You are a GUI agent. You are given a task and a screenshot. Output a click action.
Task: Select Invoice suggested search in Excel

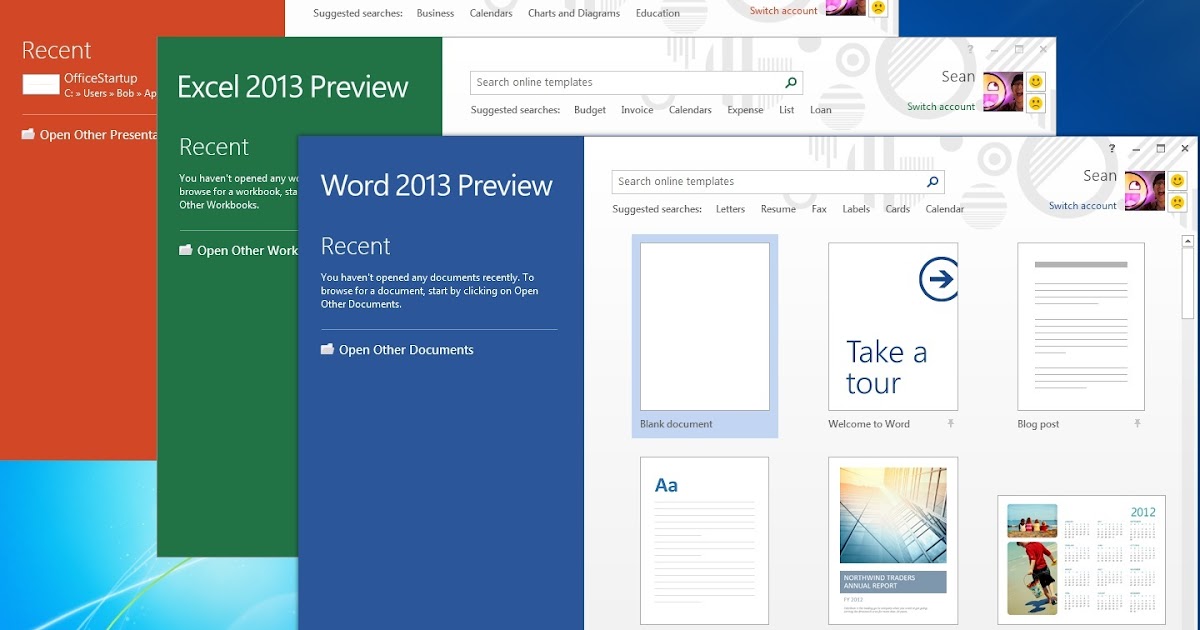(637, 110)
